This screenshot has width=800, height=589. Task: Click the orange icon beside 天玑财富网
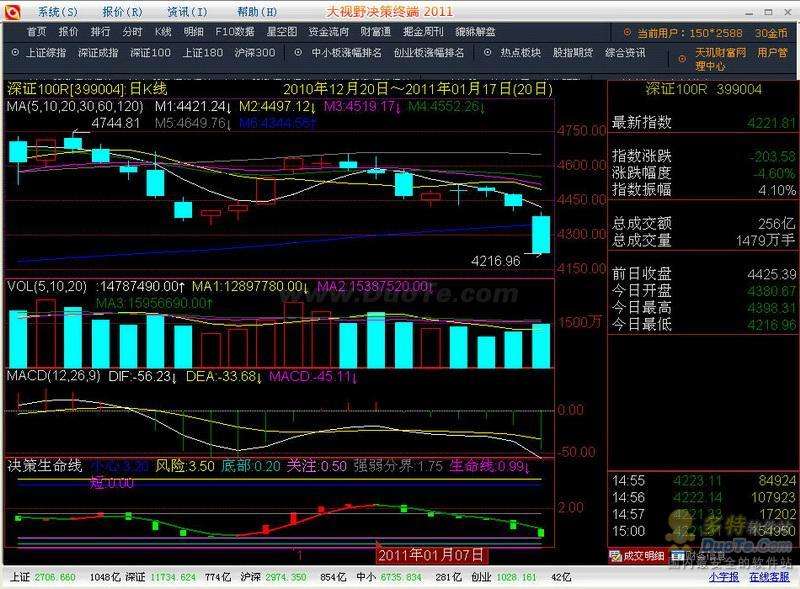click(682, 59)
